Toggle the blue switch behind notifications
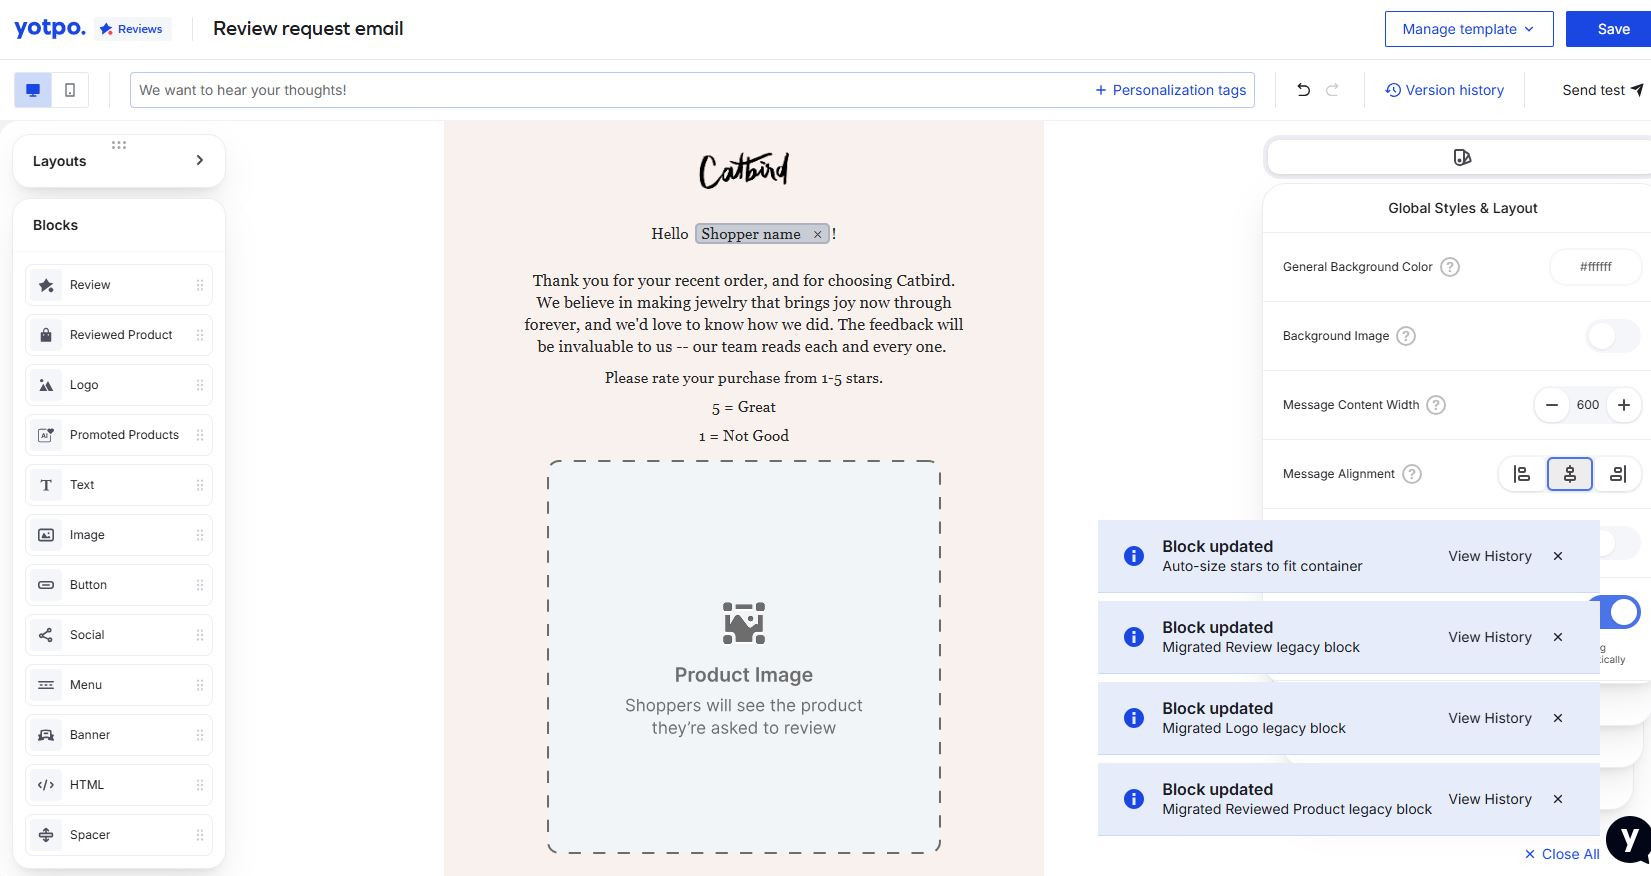This screenshot has width=1651, height=876. tap(1620, 612)
